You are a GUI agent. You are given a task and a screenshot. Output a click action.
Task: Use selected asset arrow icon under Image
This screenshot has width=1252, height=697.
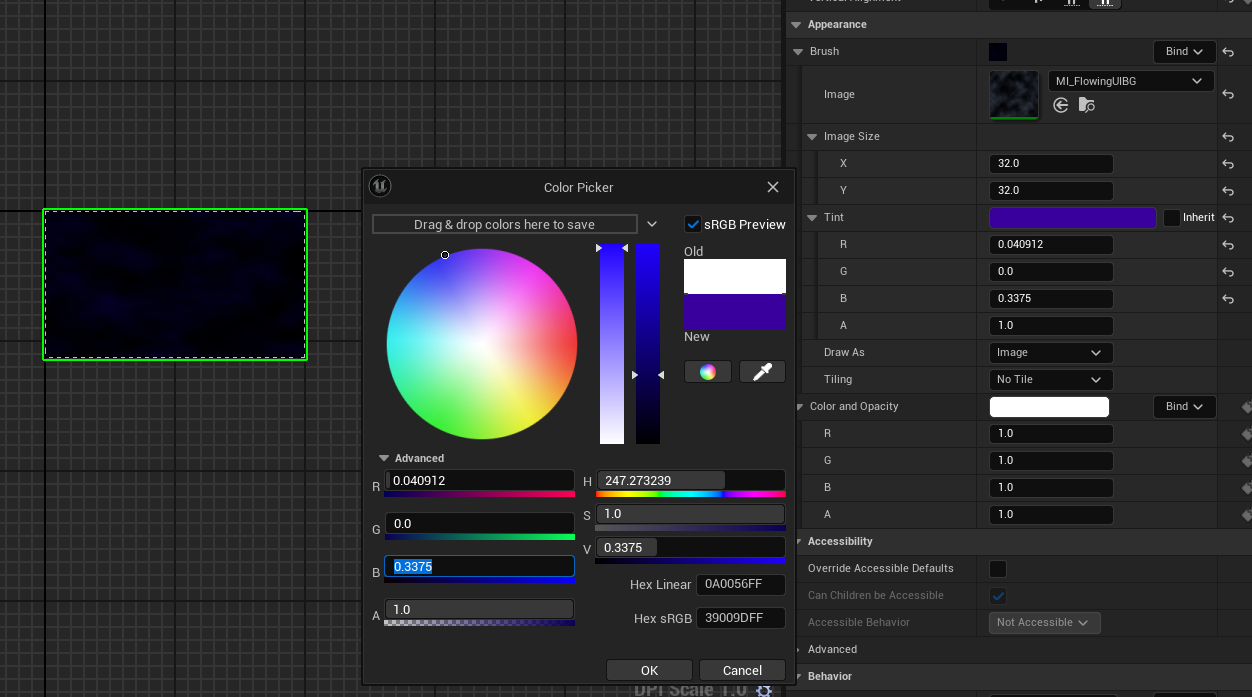(1061, 105)
